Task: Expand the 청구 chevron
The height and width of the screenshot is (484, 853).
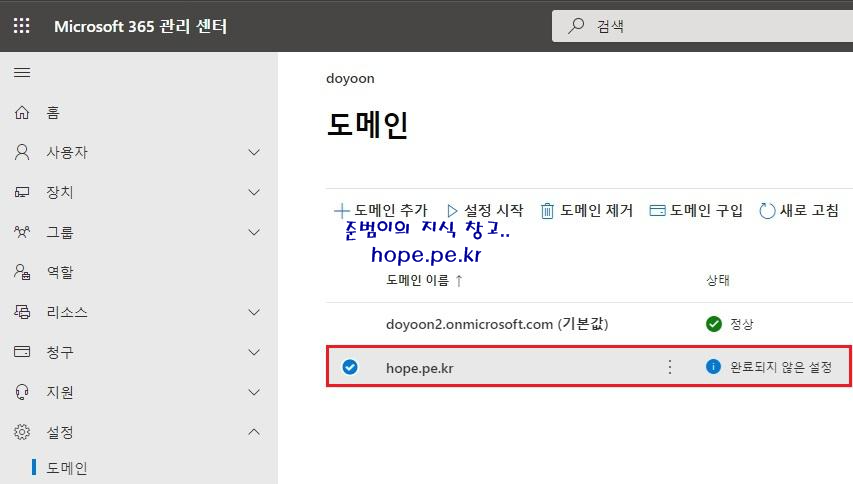Action: click(x=254, y=352)
